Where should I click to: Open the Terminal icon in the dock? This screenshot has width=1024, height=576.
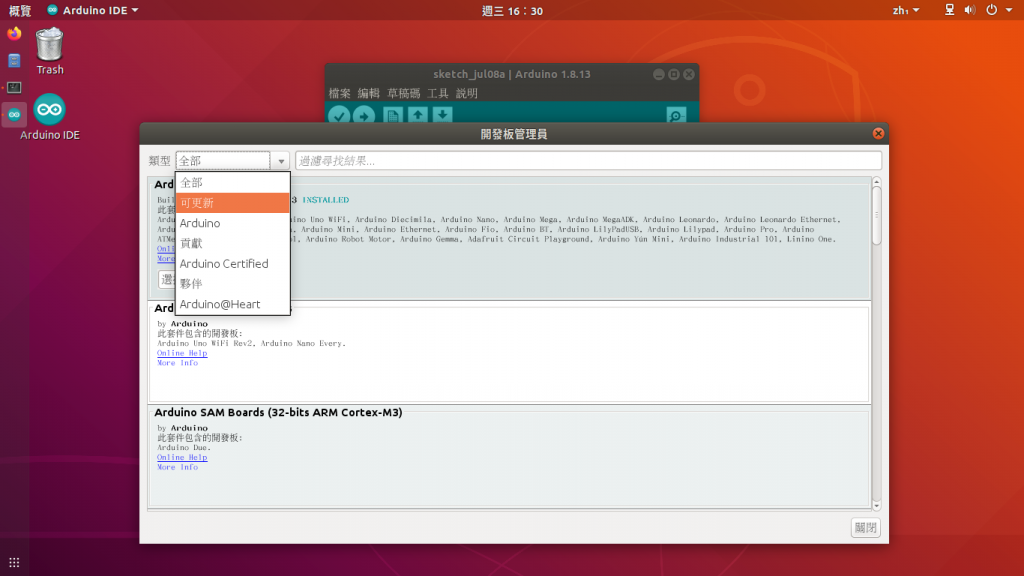(14, 88)
